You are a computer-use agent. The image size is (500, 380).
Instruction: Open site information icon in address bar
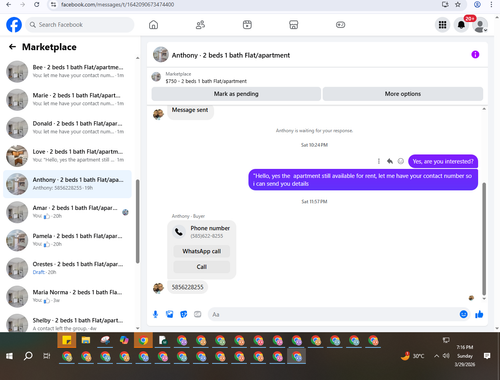click(x=53, y=5)
